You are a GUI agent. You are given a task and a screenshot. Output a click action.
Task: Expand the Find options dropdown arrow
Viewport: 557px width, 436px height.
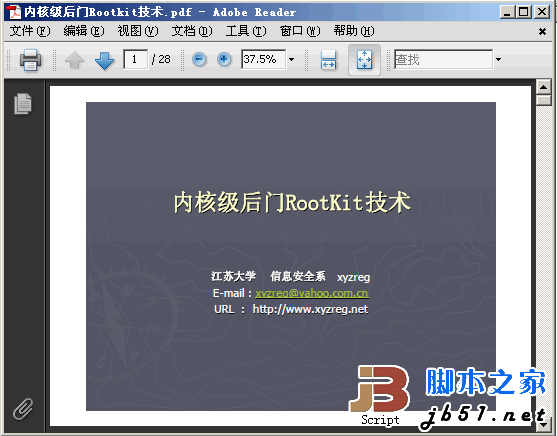(x=498, y=59)
